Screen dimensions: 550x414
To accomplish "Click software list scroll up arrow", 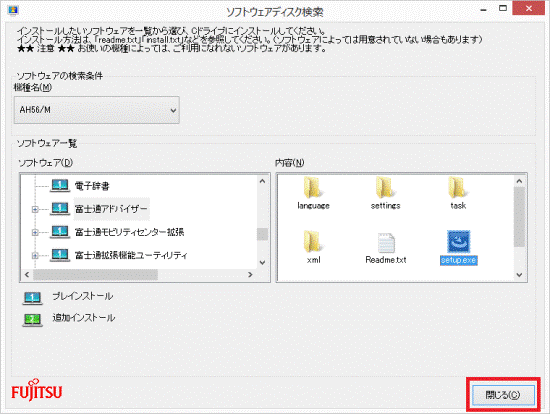I will [x=262, y=181].
